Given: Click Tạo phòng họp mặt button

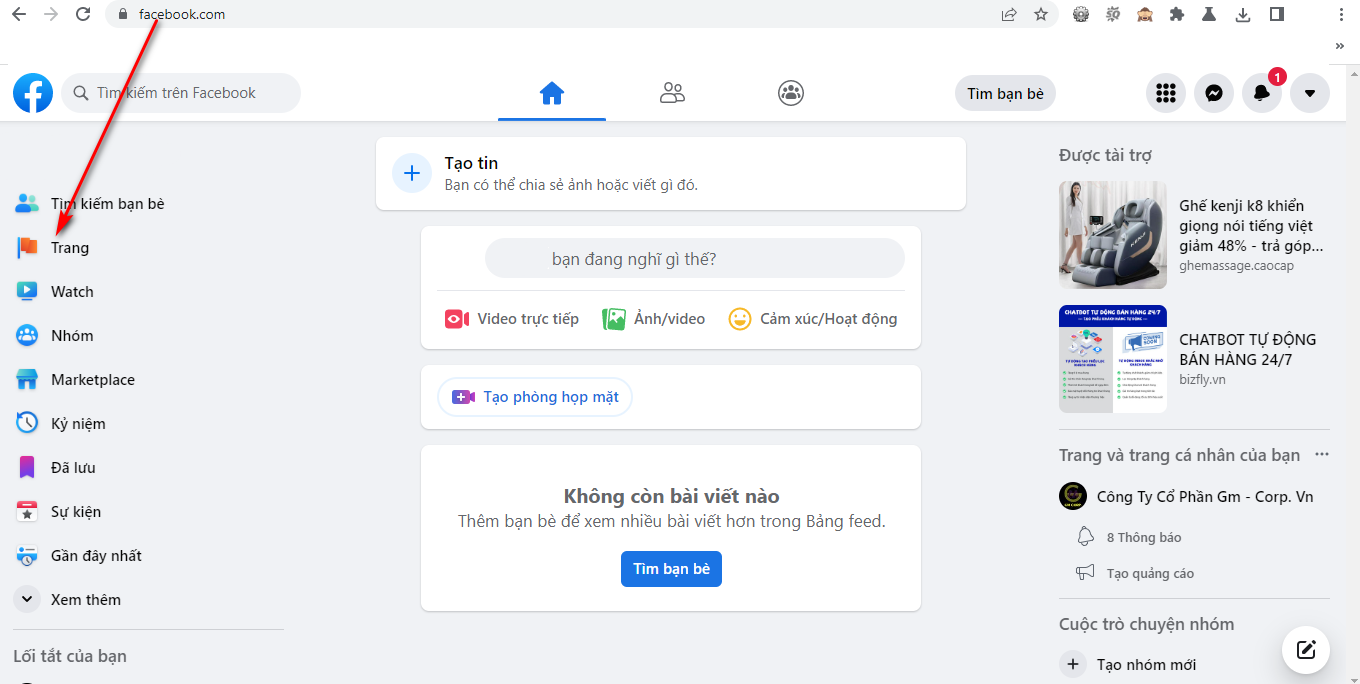Looking at the screenshot, I should pyautogui.click(x=535, y=397).
